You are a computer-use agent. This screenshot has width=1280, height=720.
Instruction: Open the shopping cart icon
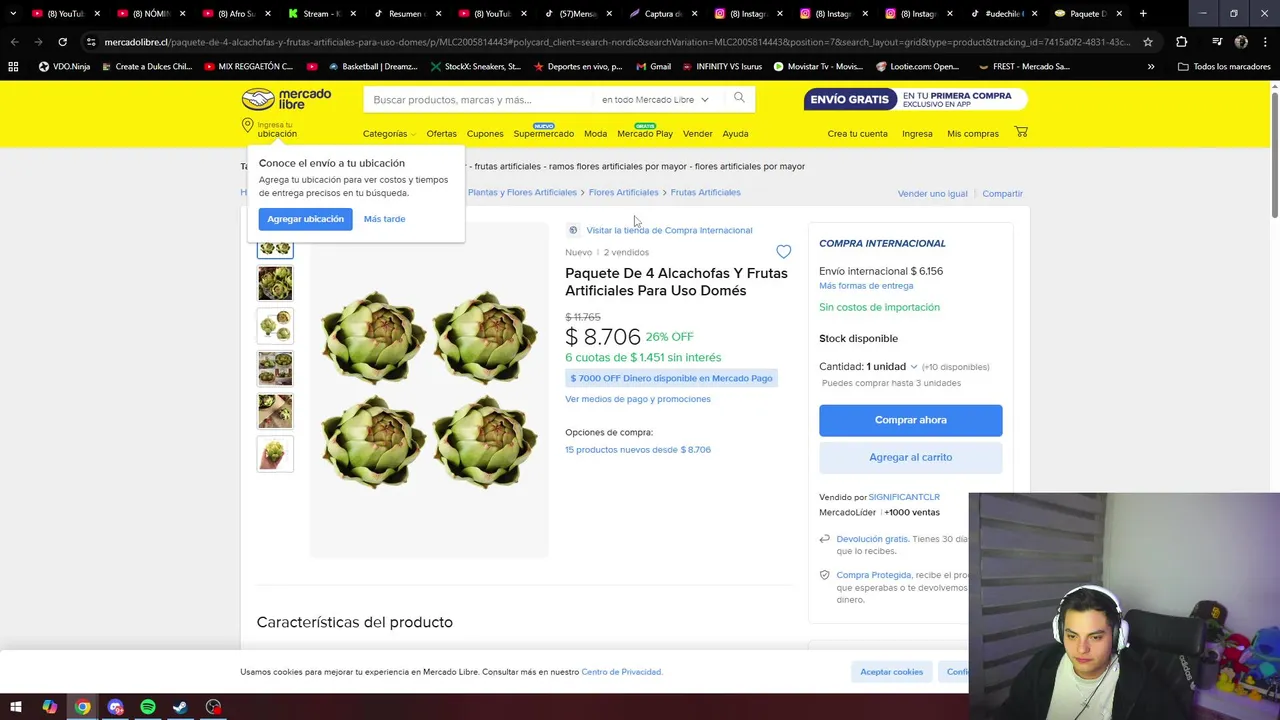tap(1021, 132)
